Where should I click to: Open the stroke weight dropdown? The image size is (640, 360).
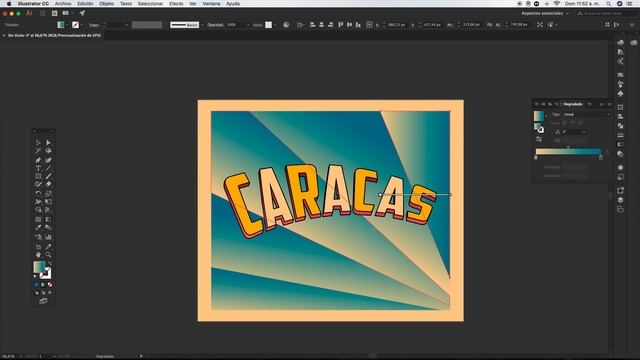coord(126,25)
